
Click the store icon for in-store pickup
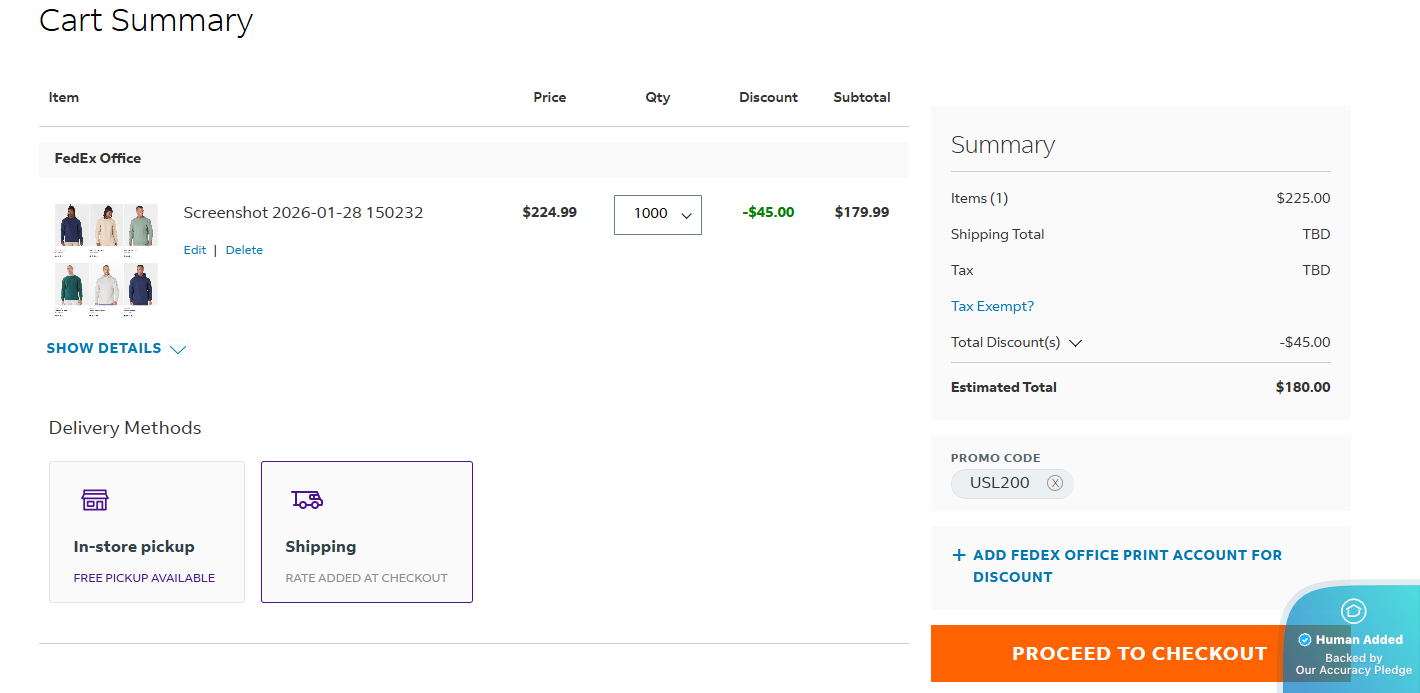tap(95, 500)
